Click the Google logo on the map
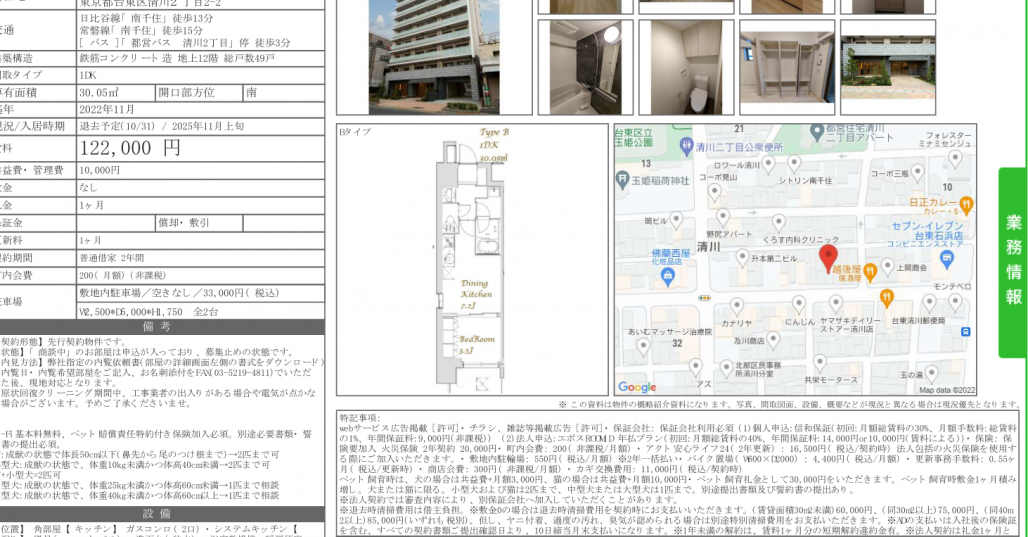The height and width of the screenshot is (537, 1028). pos(637,387)
